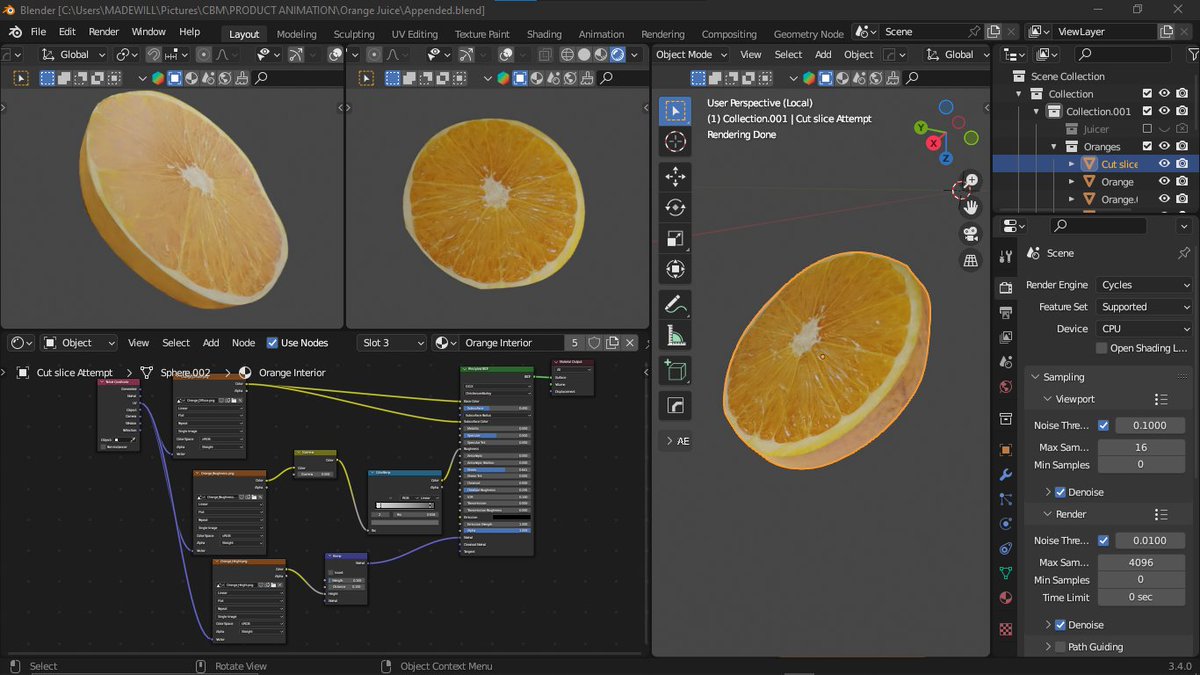1200x675 pixels.
Task: Uncheck the Oranges collection checkbox
Action: 1147,147
